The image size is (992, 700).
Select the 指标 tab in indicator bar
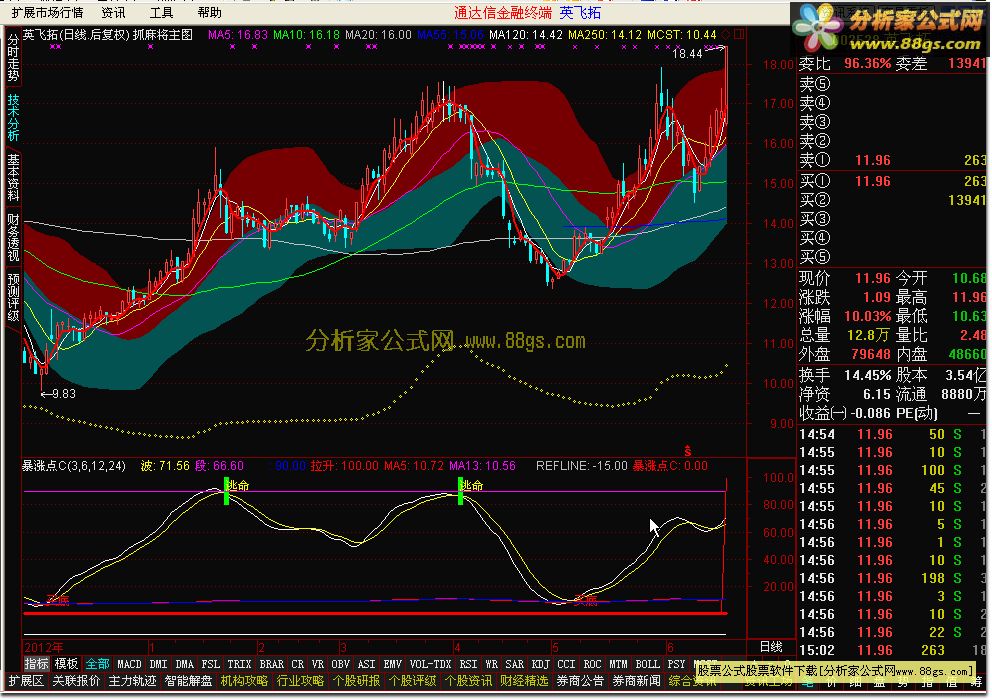36,664
